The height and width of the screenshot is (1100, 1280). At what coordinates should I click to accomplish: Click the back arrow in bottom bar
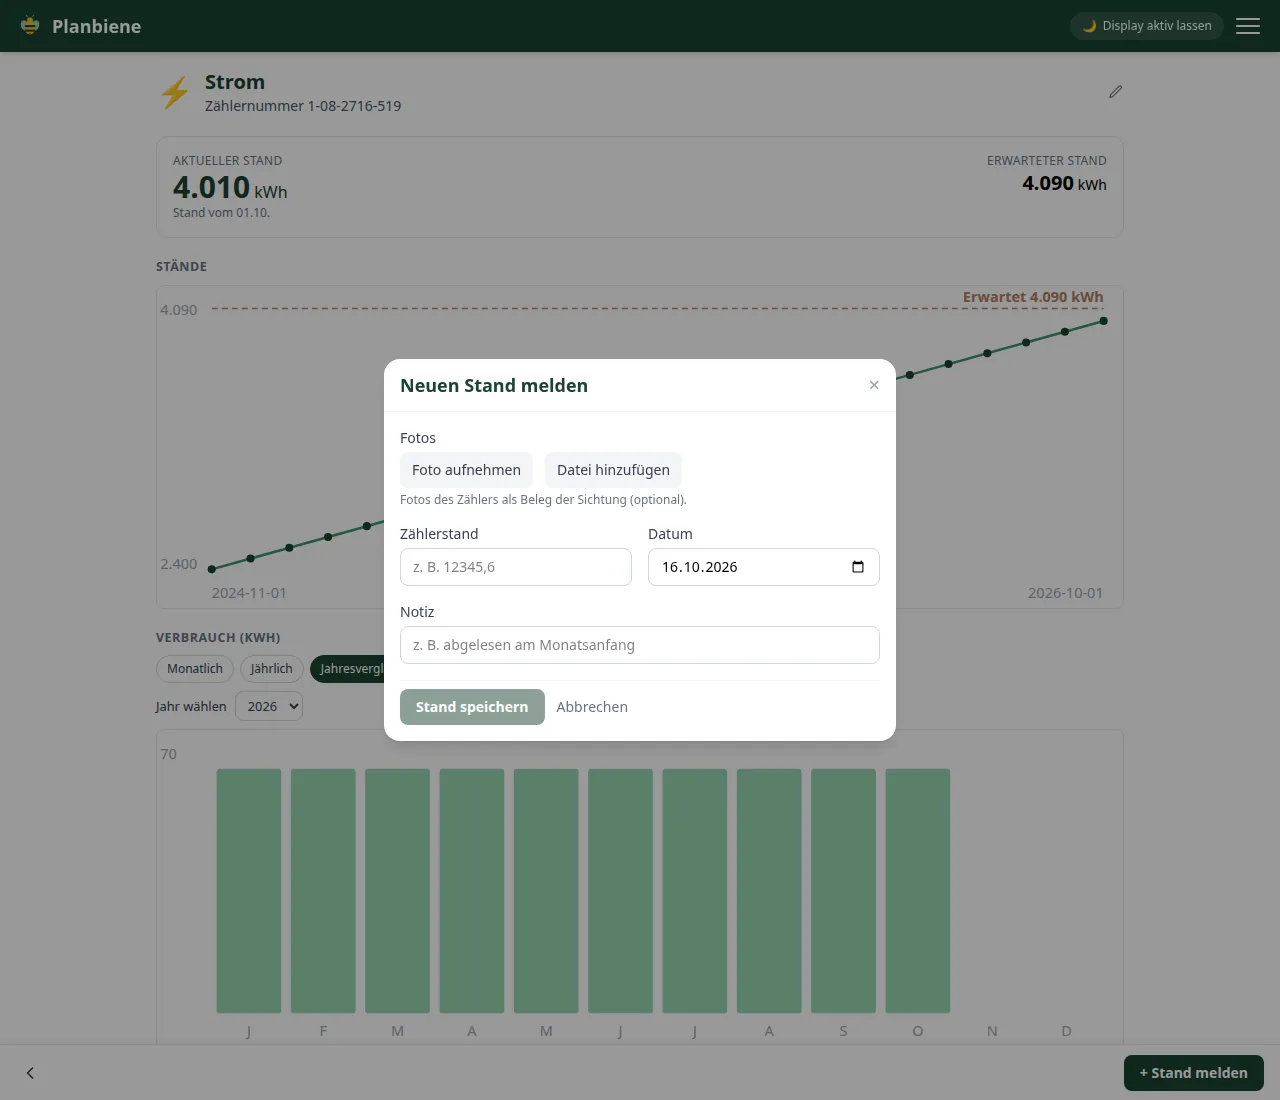click(x=30, y=1073)
